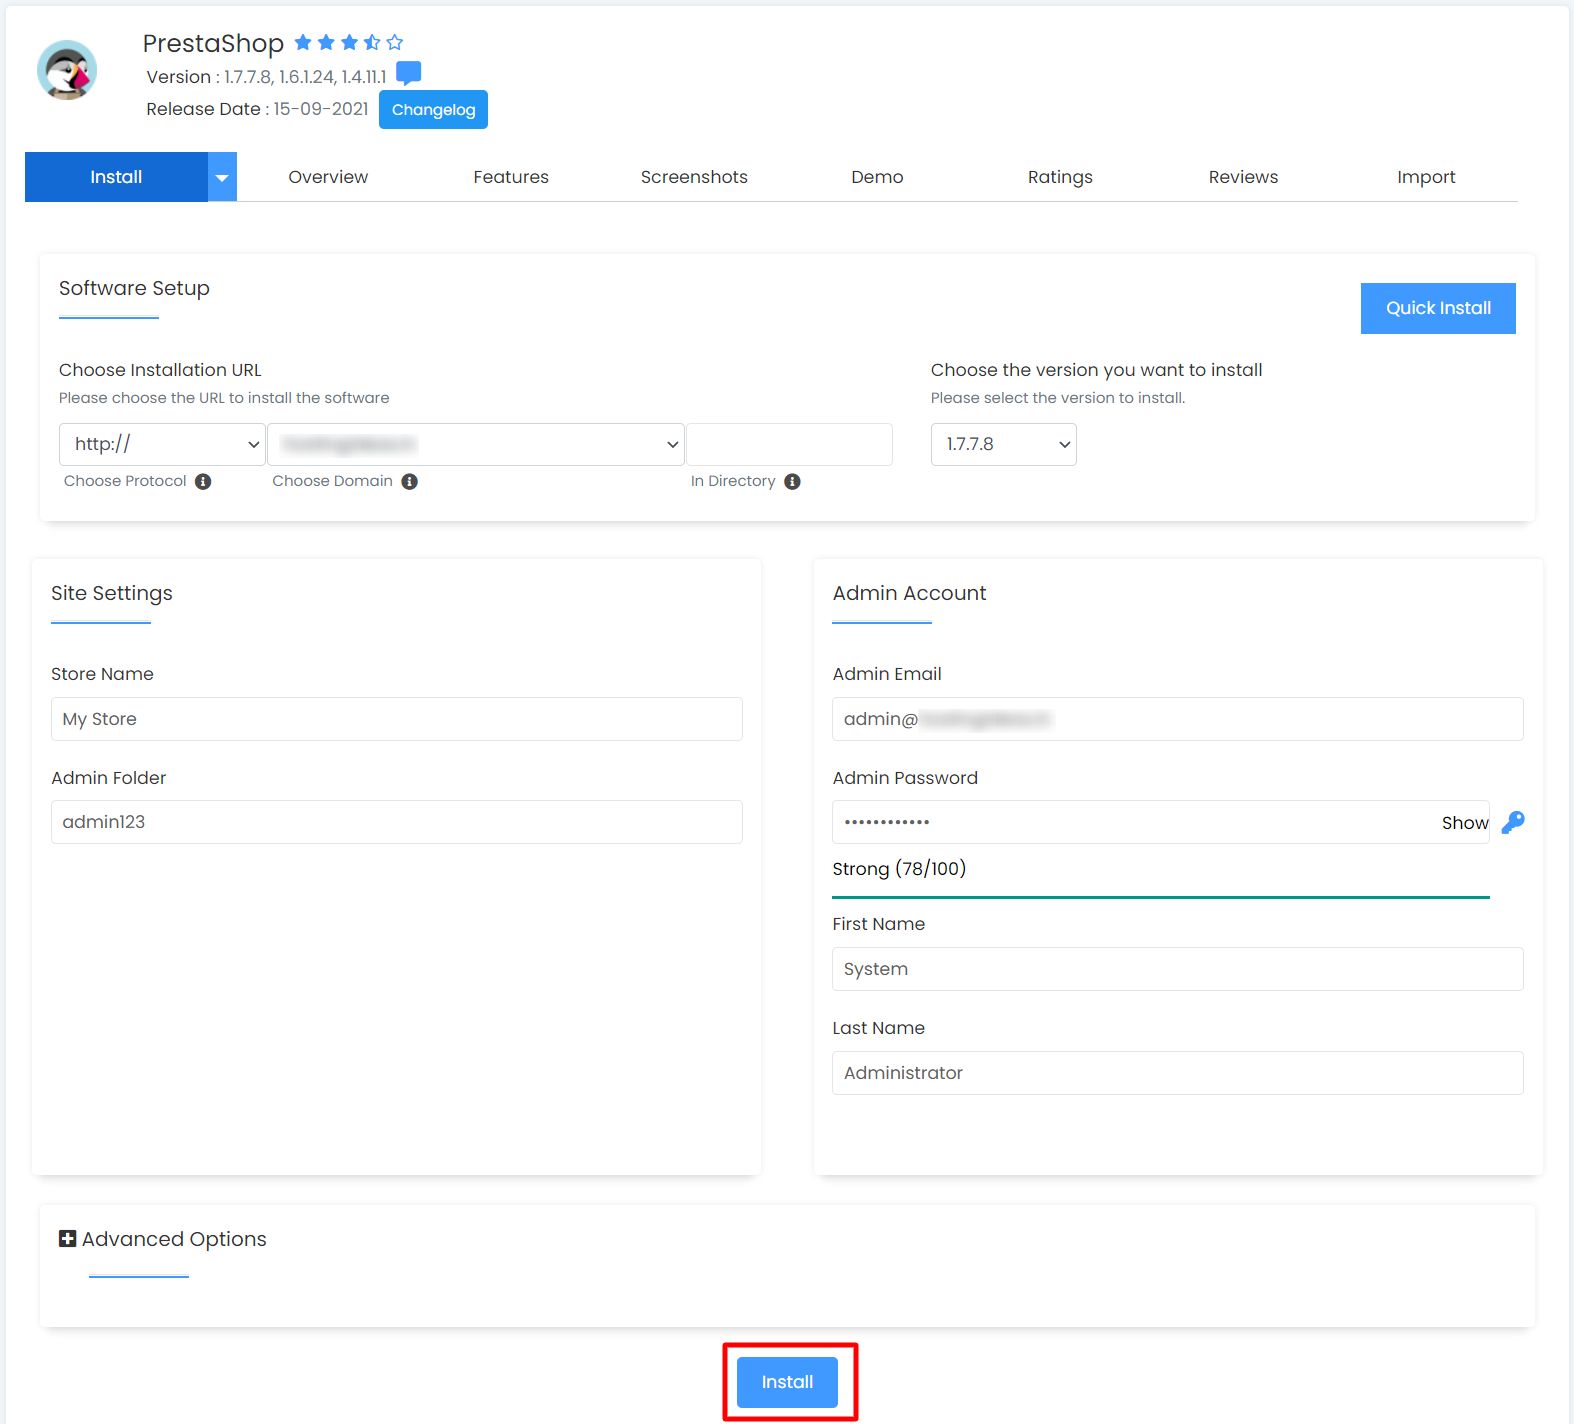Click the 'Admin Account' heading
The height and width of the screenshot is (1424, 1574).
(909, 593)
